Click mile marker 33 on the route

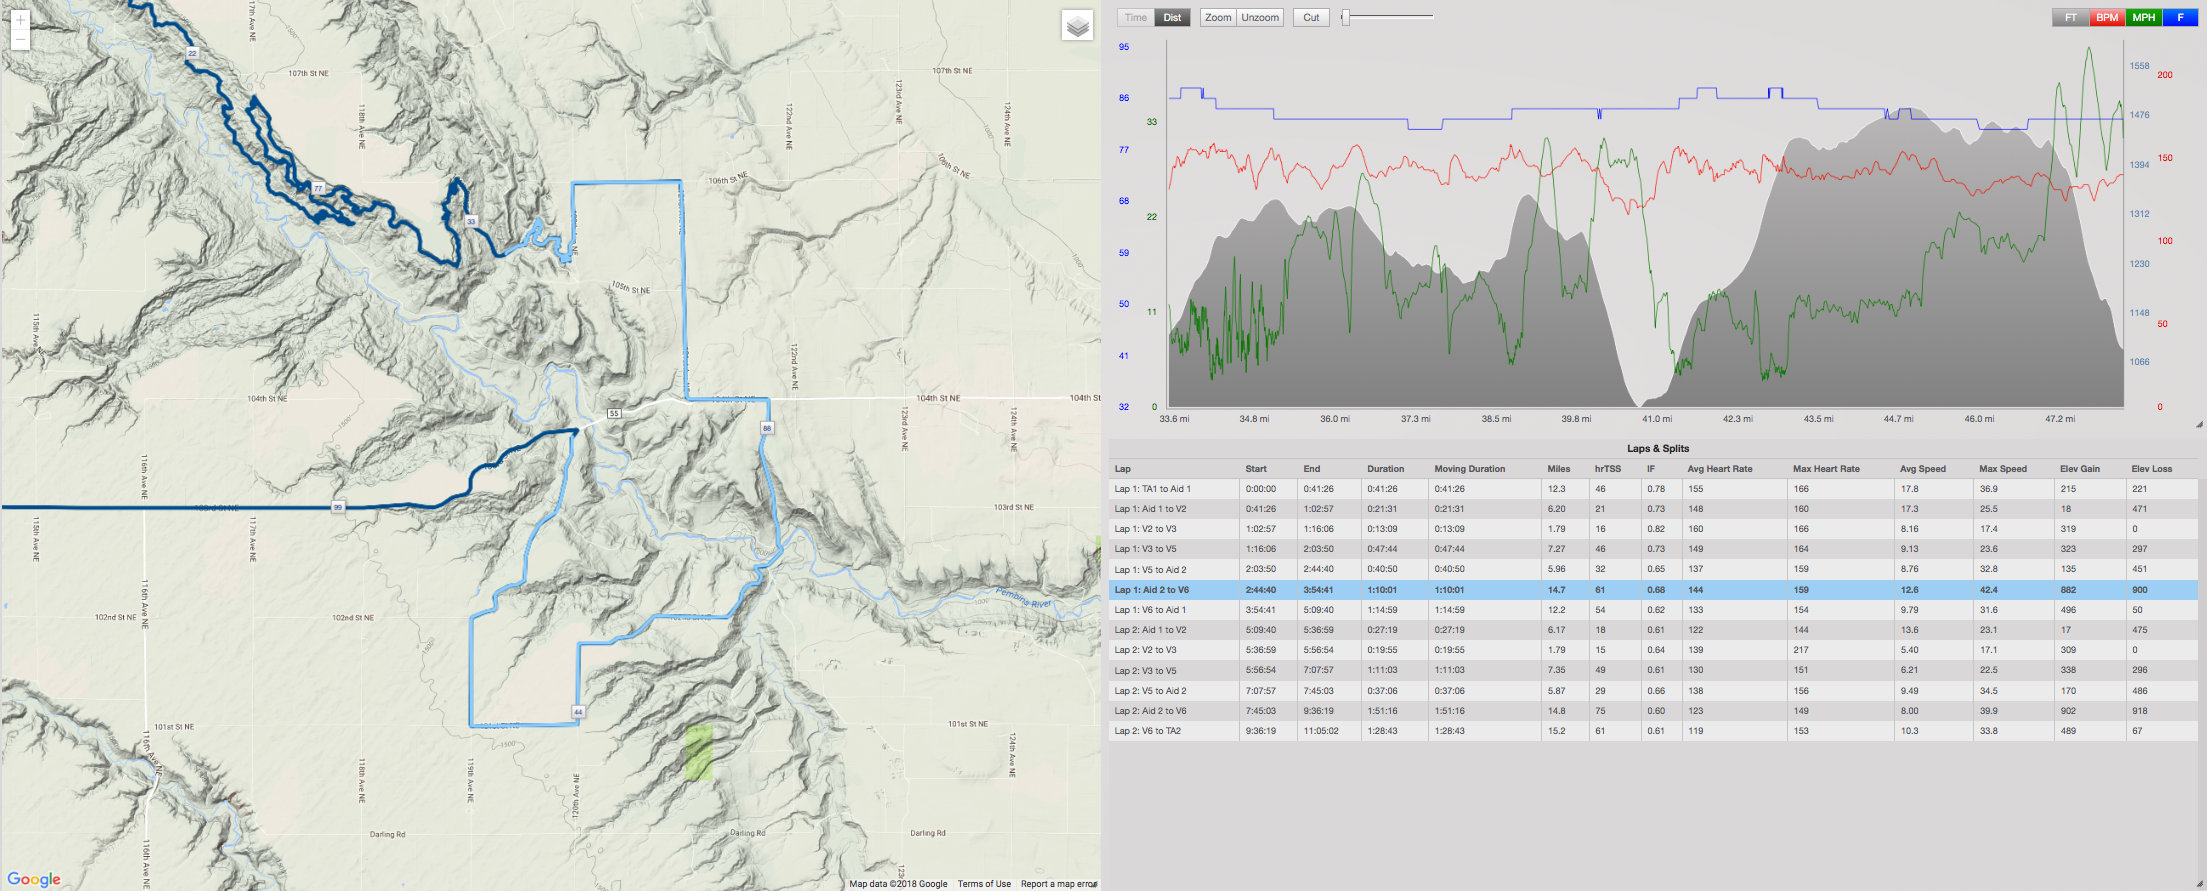[x=470, y=221]
